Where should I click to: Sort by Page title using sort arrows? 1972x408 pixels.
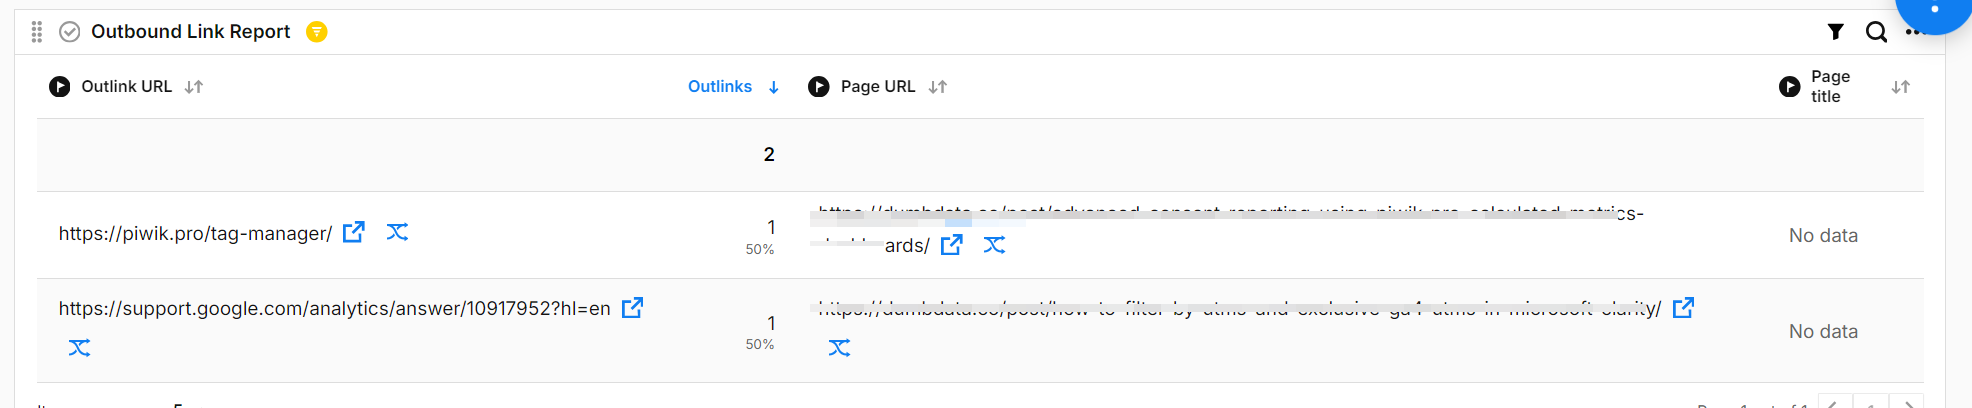(1901, 87)
